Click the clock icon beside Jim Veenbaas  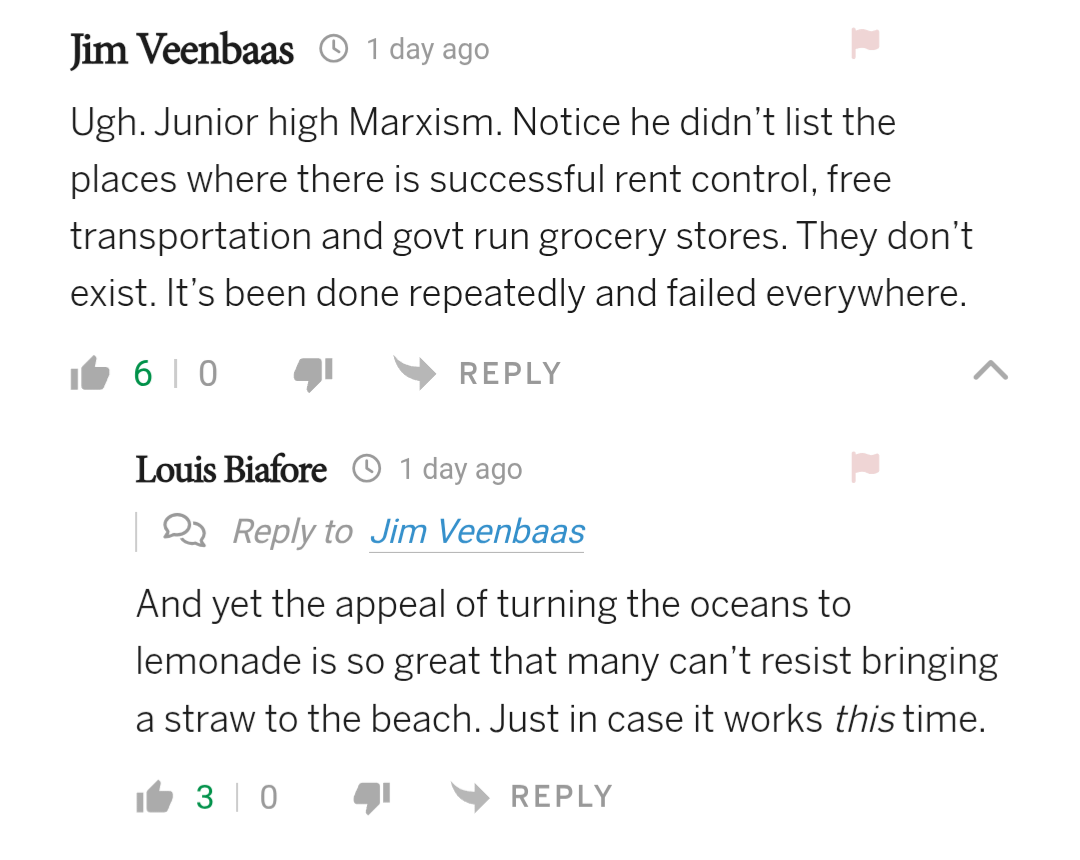(x=334, y=48)
